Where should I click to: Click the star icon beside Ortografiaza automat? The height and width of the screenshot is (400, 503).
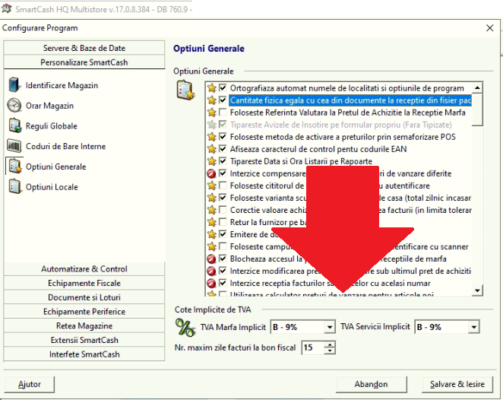tap(212, 88)
